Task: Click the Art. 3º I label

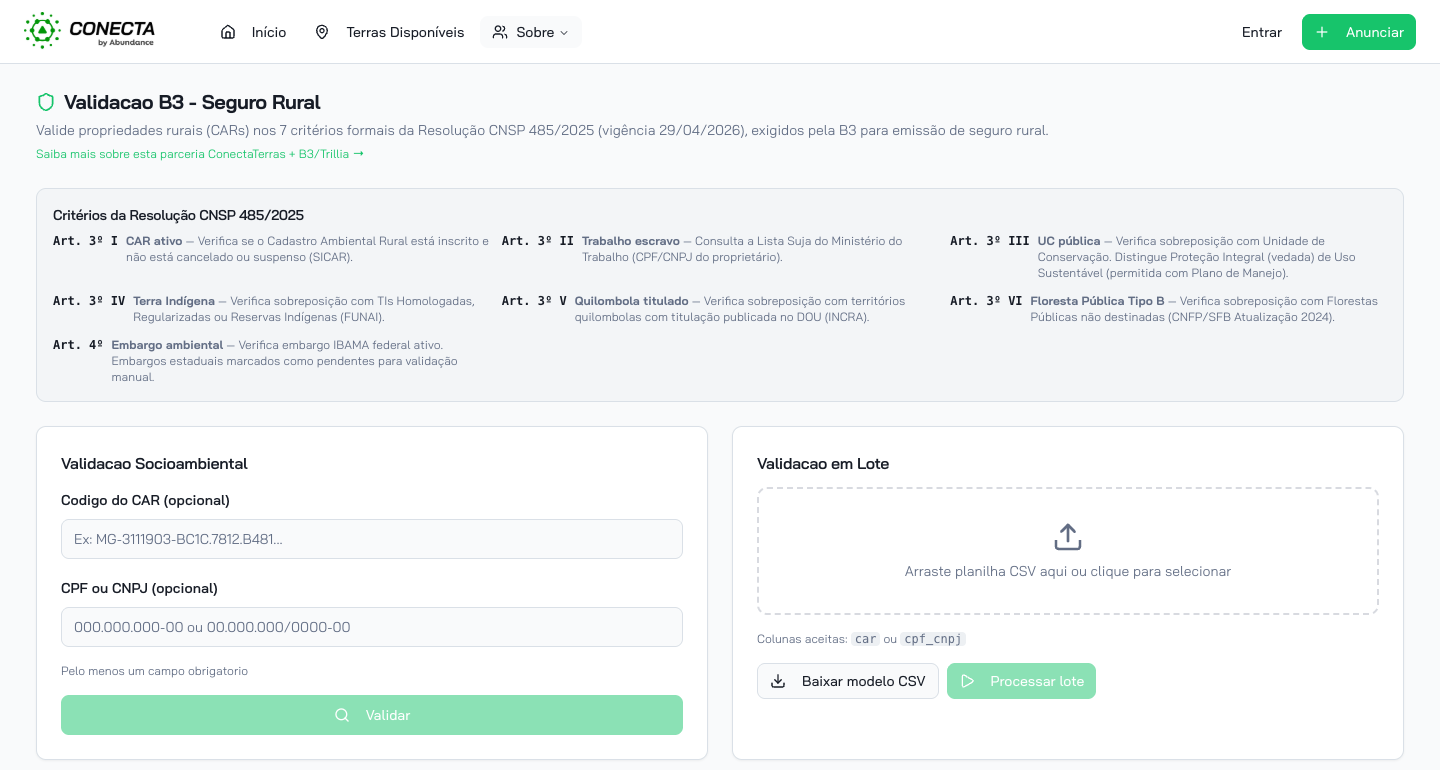Action: pos(85,241)
